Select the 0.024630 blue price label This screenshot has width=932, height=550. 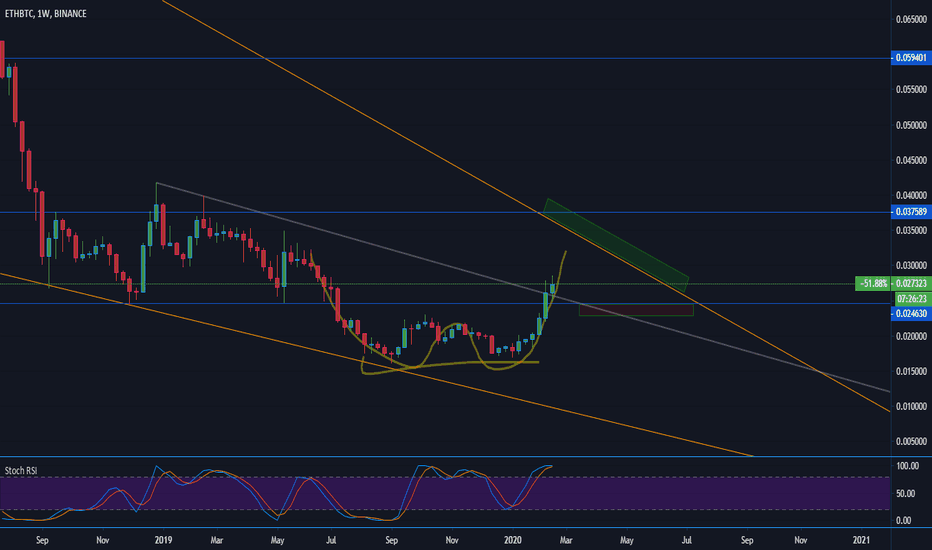click(911, 313)
